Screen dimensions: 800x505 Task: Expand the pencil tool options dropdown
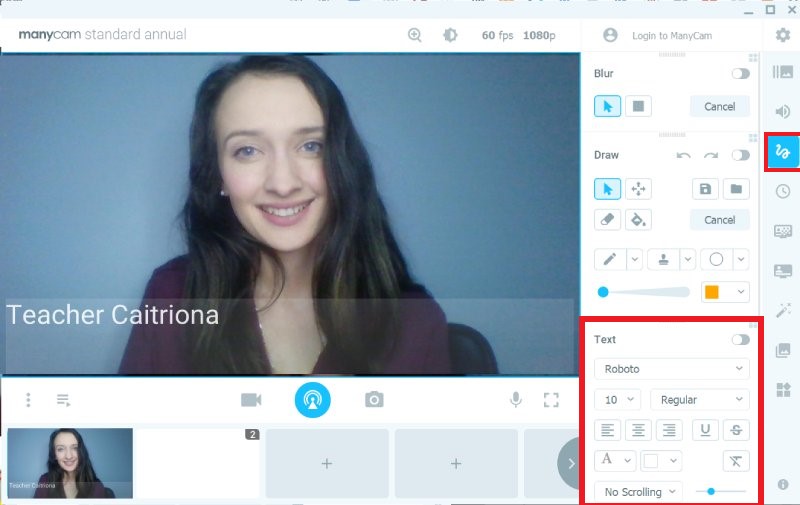point(634,260)
